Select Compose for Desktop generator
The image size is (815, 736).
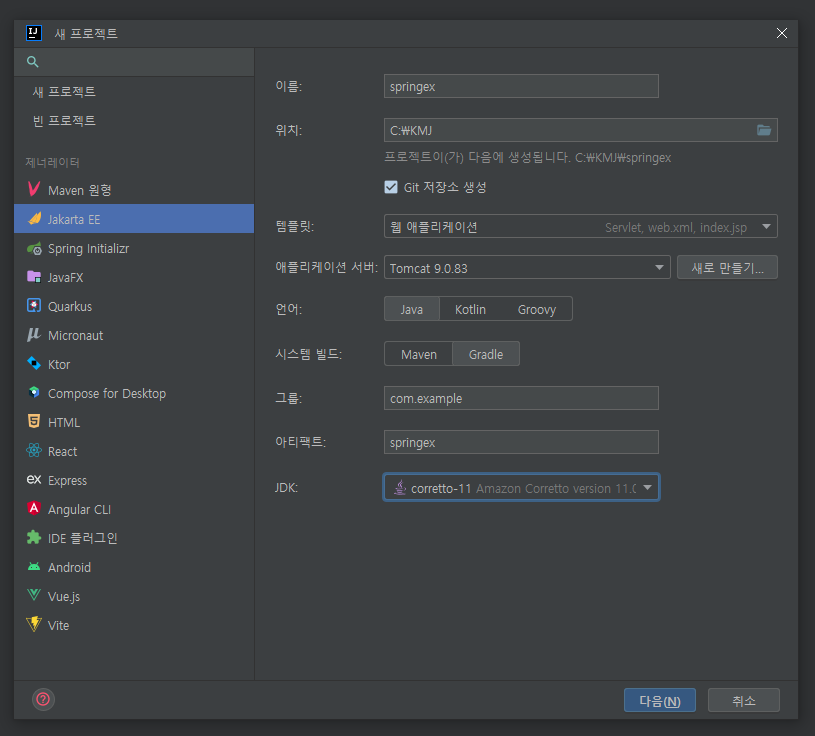click(134, 393)
